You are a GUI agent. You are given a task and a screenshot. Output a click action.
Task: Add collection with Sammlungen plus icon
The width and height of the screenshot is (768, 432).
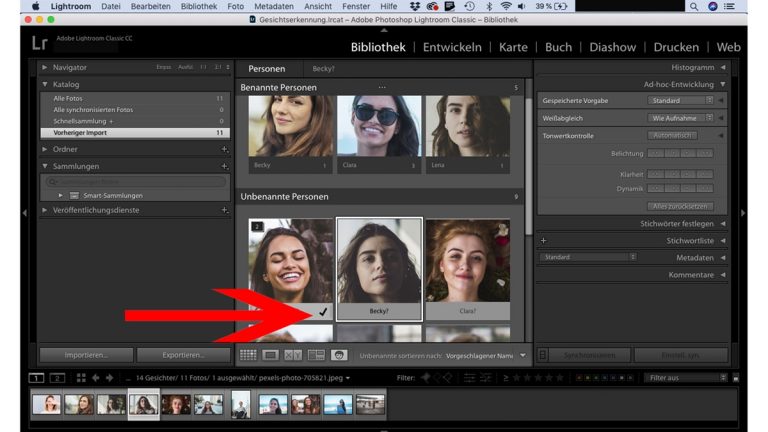(224, 166)
